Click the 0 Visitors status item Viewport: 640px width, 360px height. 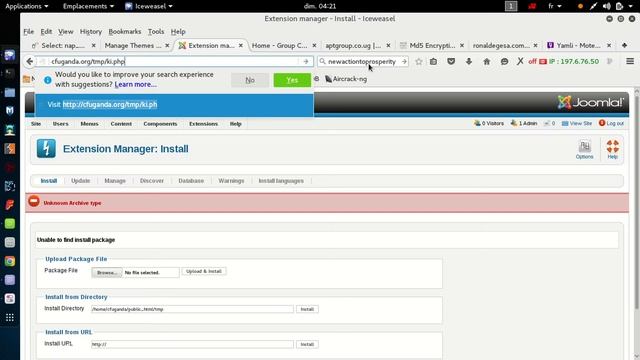point(489,123)
